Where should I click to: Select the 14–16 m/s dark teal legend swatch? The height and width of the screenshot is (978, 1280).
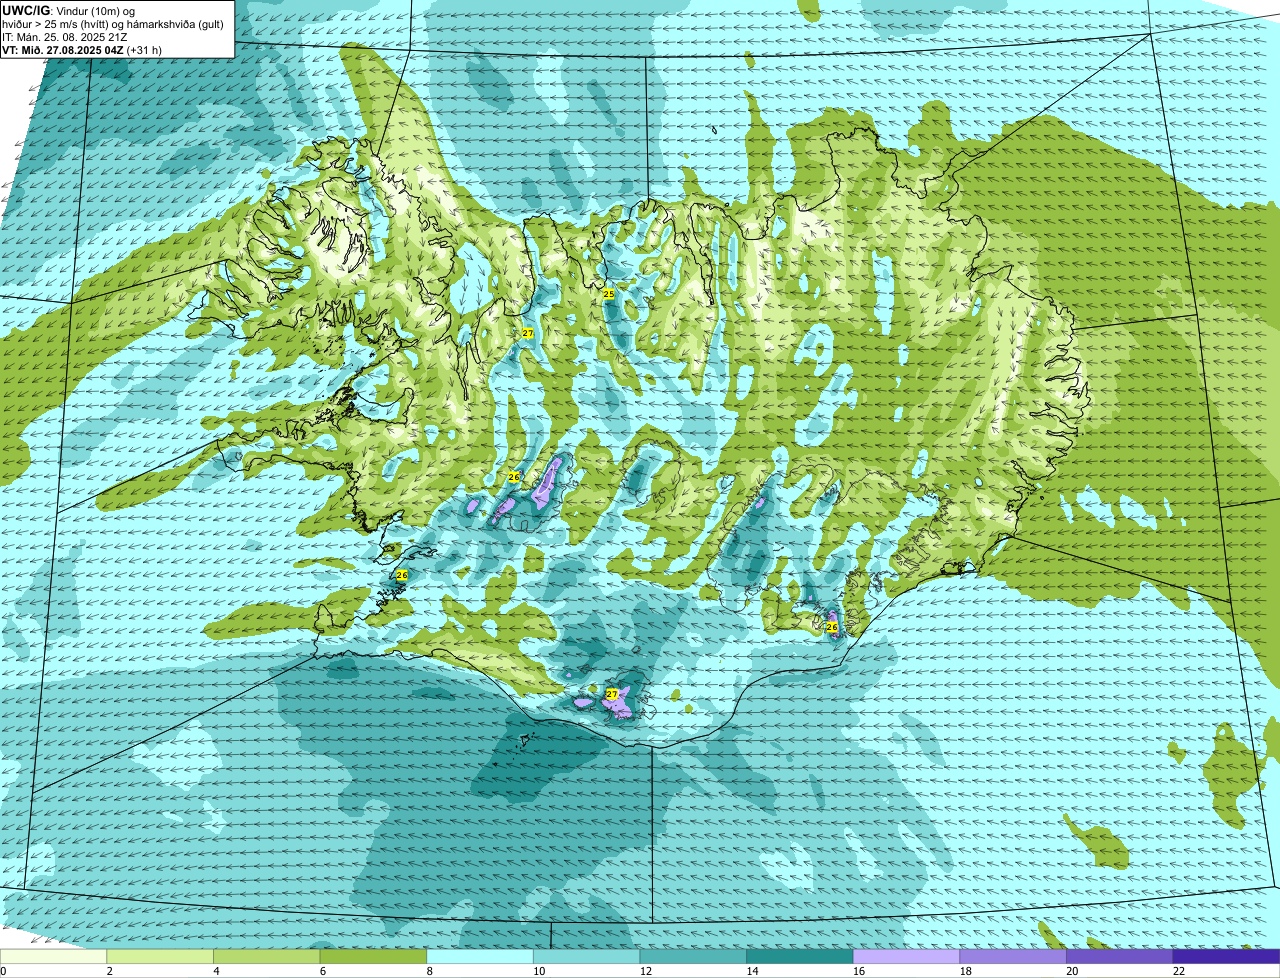click(800, 956)
